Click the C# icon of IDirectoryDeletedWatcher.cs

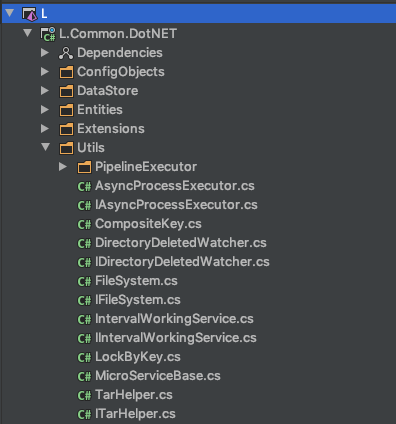pos(84,263)
